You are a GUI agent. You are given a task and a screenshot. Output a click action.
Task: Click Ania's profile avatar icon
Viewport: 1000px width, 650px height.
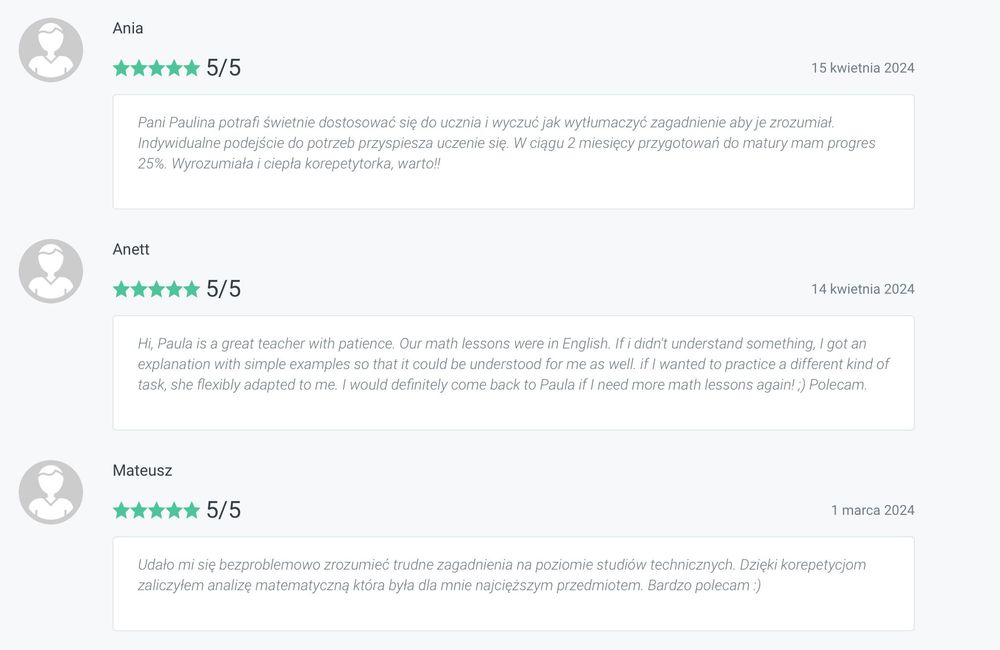tap(51, 50)
